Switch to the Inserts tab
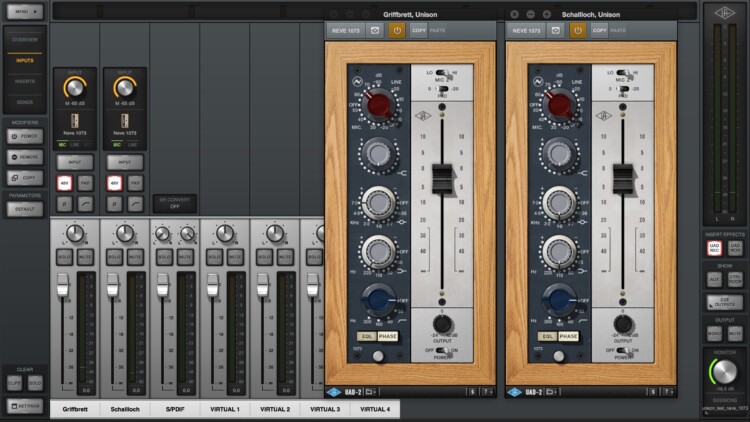 tap(25, 82)
